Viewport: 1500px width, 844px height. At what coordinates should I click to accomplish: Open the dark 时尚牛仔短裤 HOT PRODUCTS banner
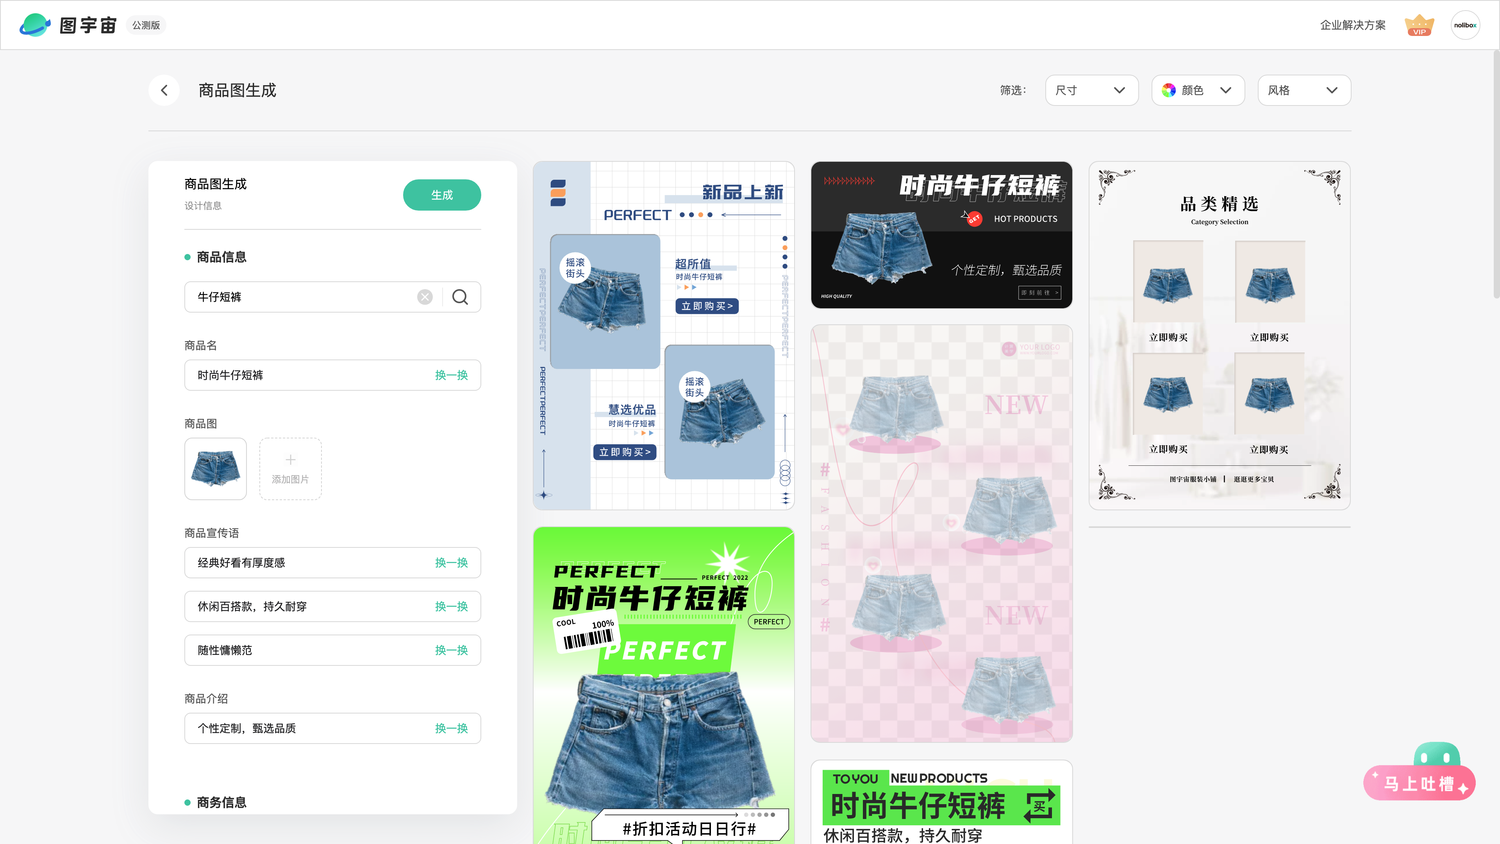point(941,235)
